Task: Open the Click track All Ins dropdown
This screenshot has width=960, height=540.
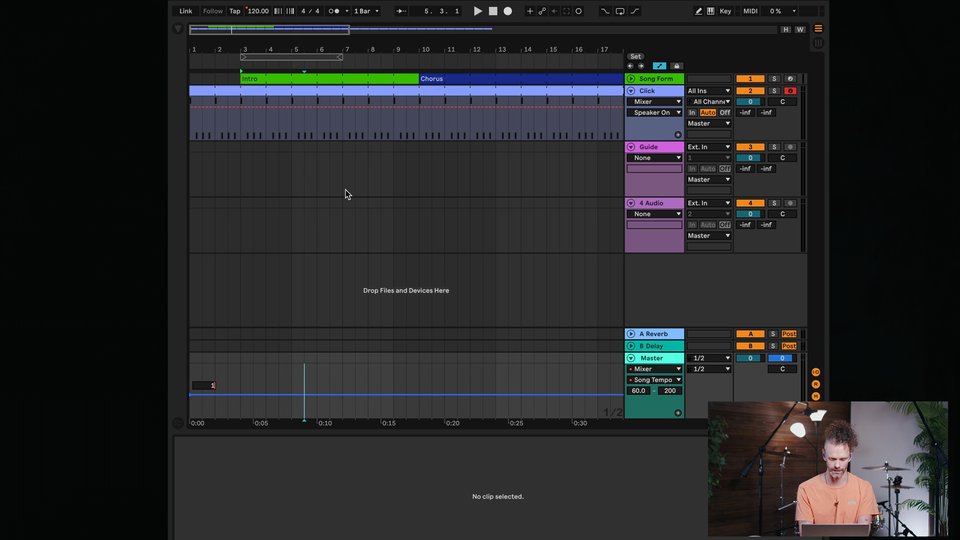Action: (x=708, y=91)
